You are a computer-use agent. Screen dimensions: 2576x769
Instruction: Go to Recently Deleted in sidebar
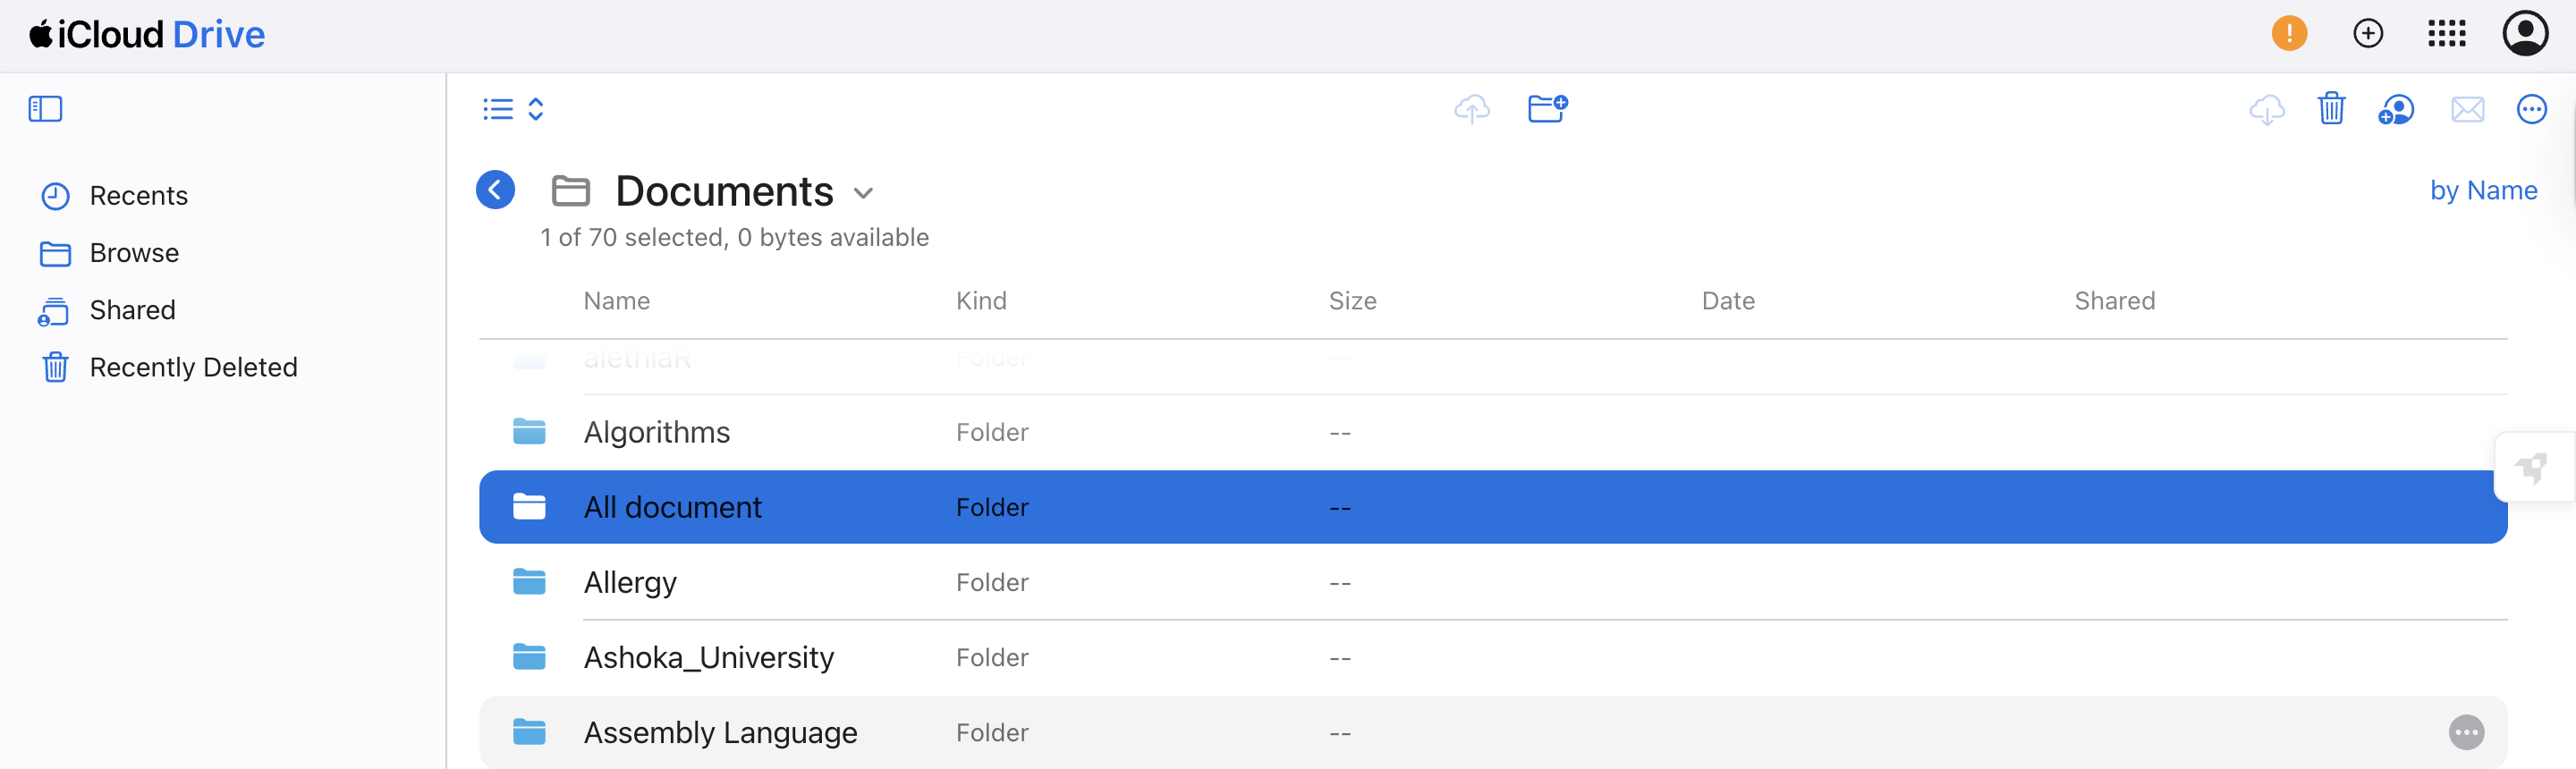(193, 367)
